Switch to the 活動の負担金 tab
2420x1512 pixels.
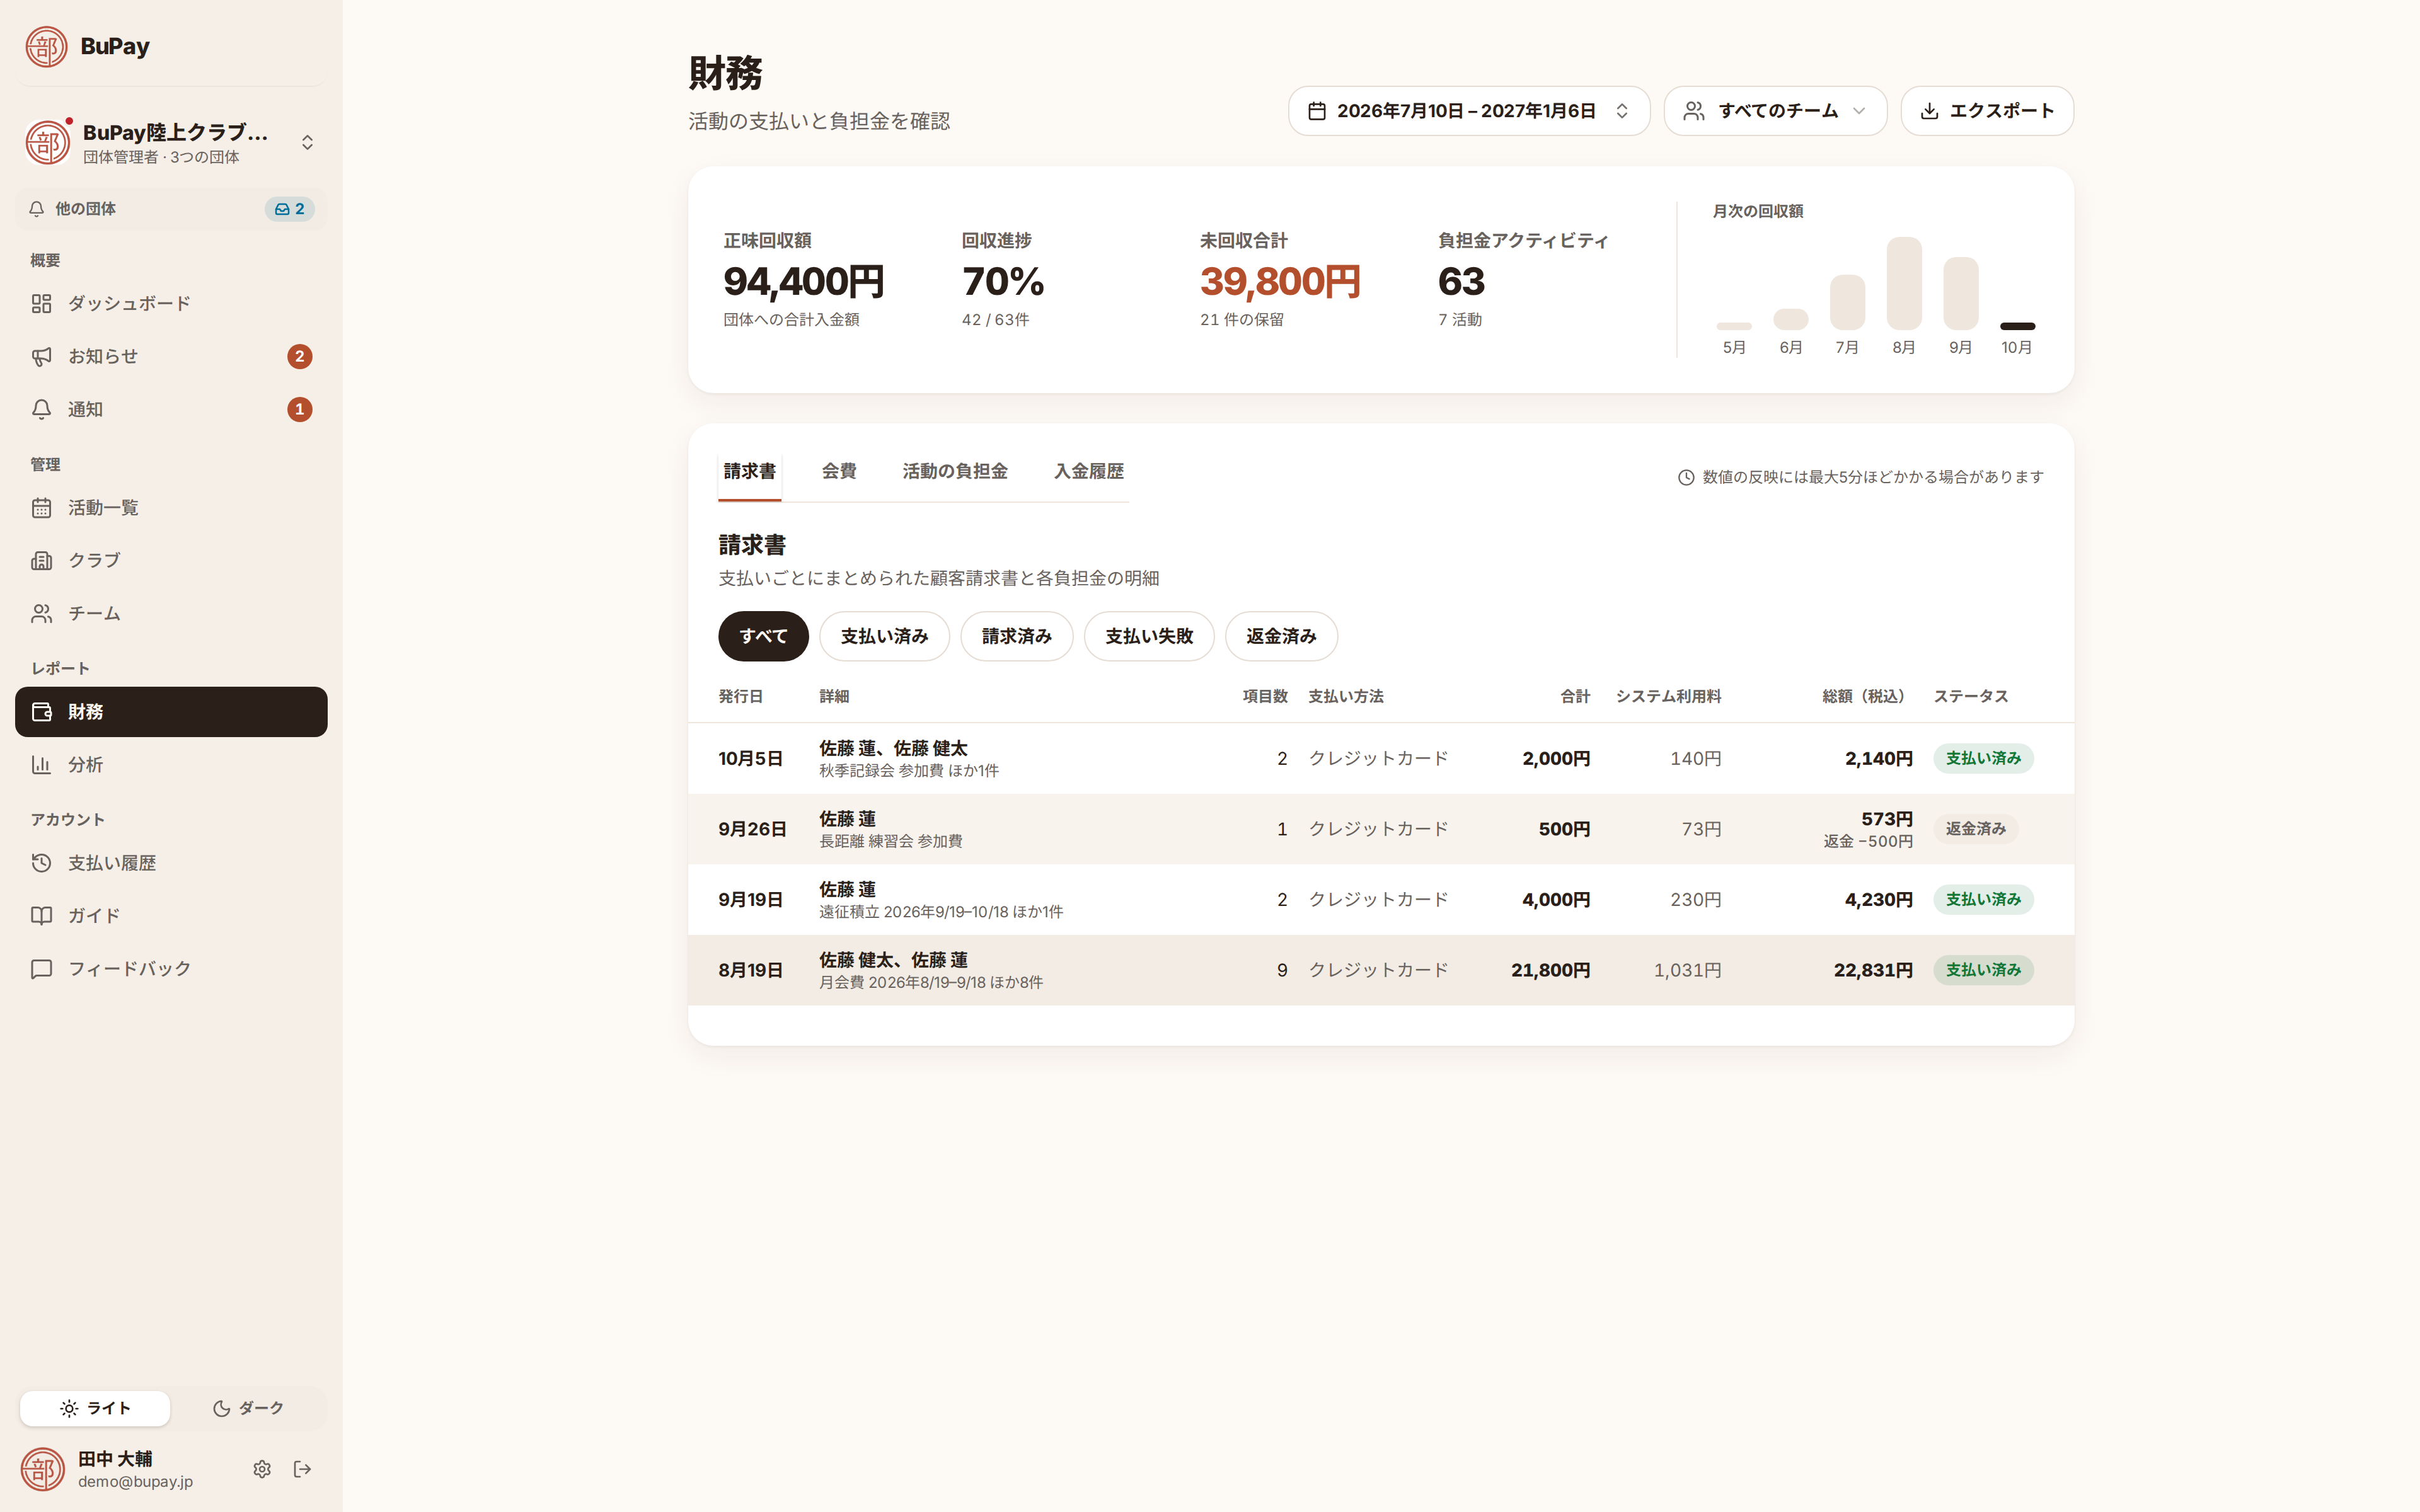tap(954, 471)
